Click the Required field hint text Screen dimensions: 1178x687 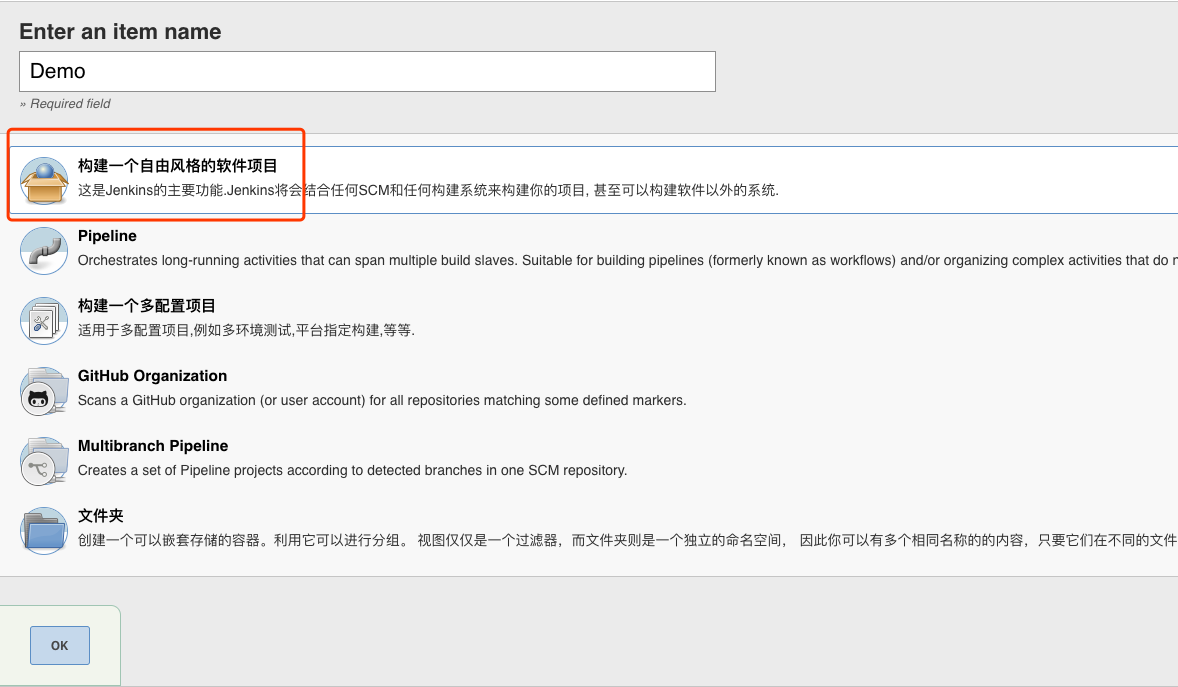65,104
